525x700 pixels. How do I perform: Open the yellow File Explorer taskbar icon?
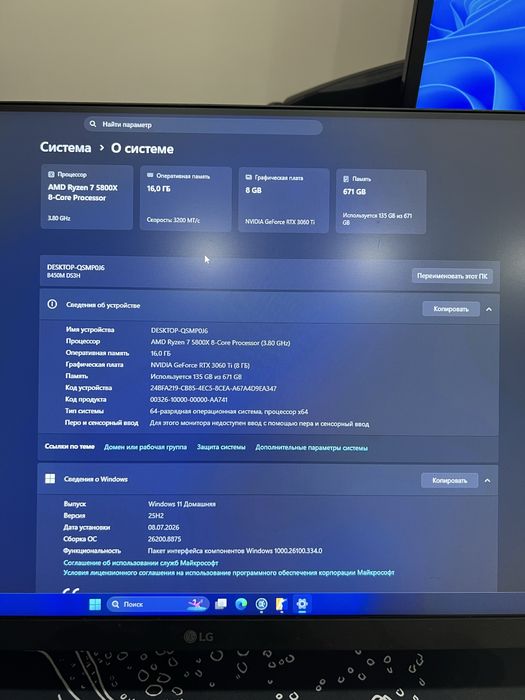click(x=281, y=604)
